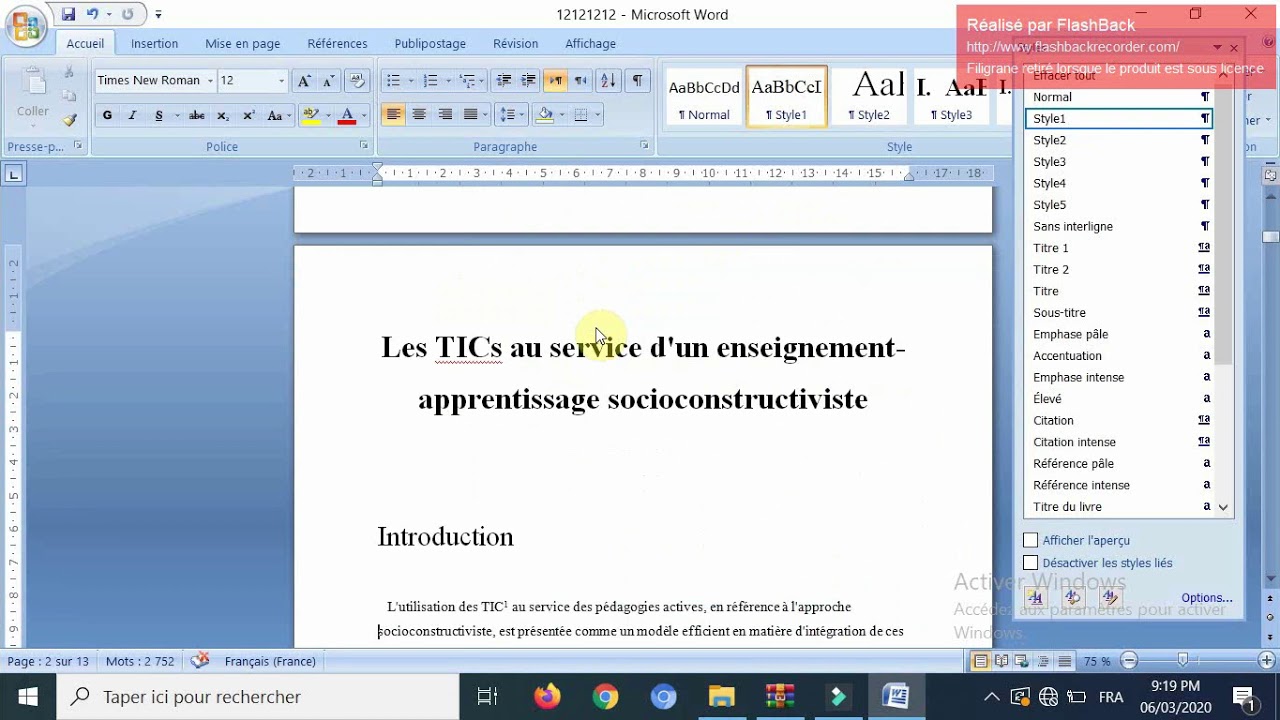Open the font size dropdown showing 12

click(x=281, y=81)
